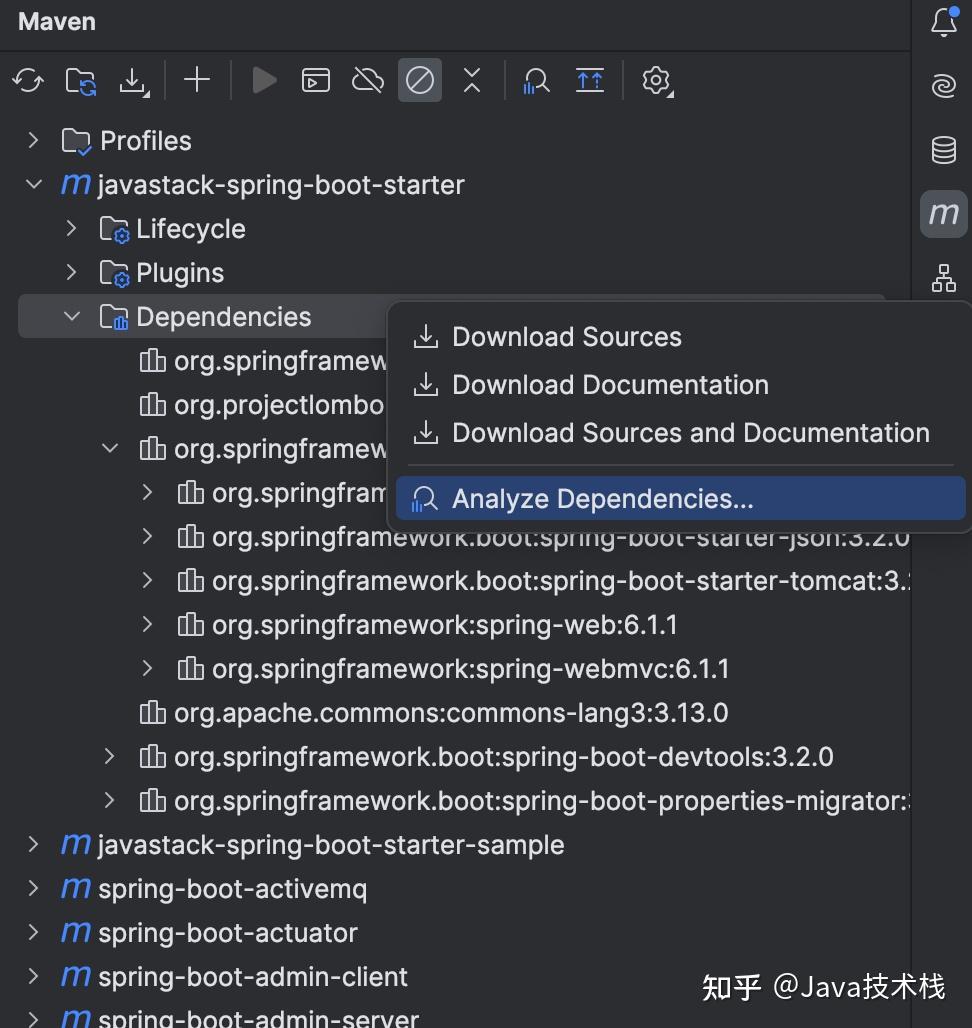Open the Execute Maven Goal icon

click(316, 80)
